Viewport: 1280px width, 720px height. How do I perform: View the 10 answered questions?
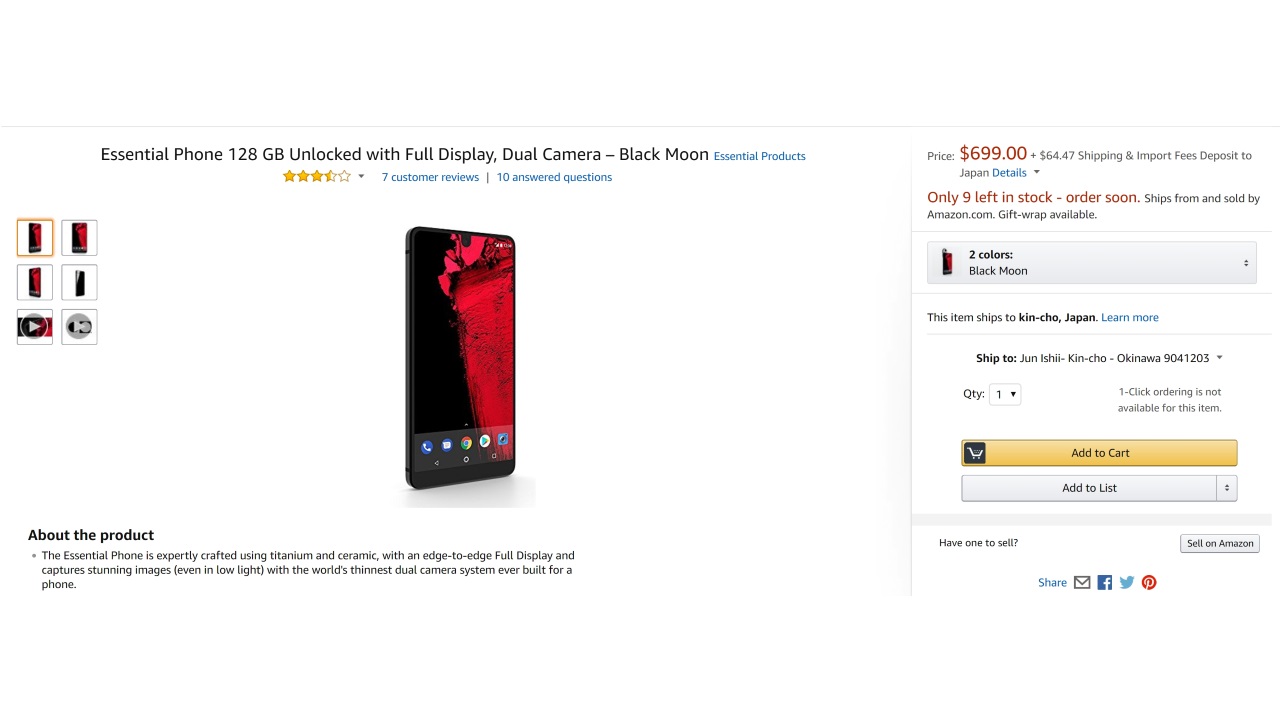coord(554,177)
